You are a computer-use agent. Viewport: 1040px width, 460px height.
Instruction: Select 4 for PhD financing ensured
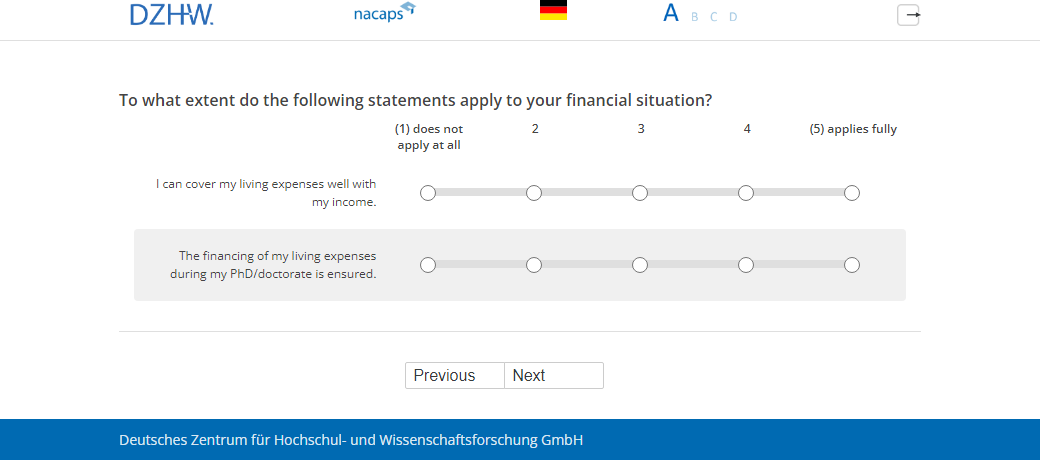(x=746, y=265)
